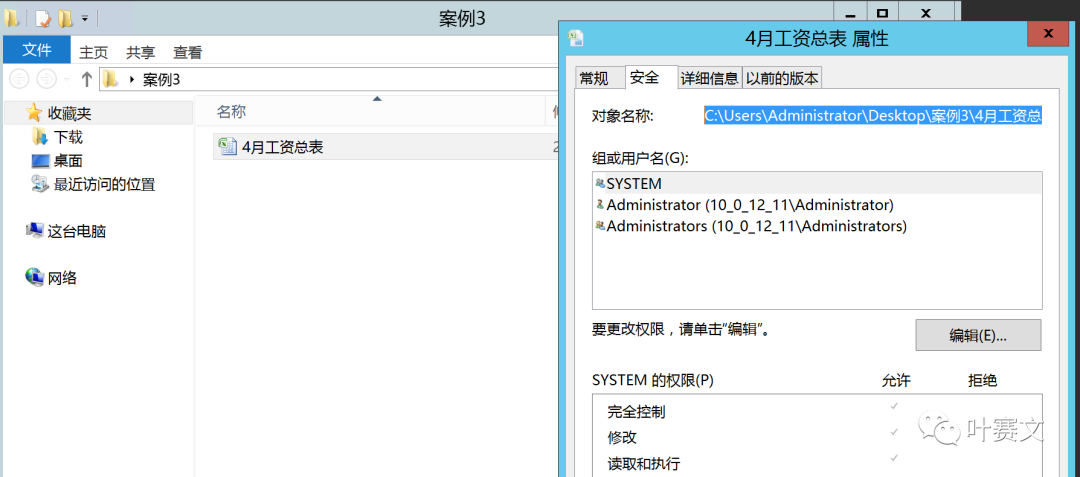The width and height of the screenshot is (1080, 477).
Task: Click the properties quick access icon
Action: tap(43, 18)
